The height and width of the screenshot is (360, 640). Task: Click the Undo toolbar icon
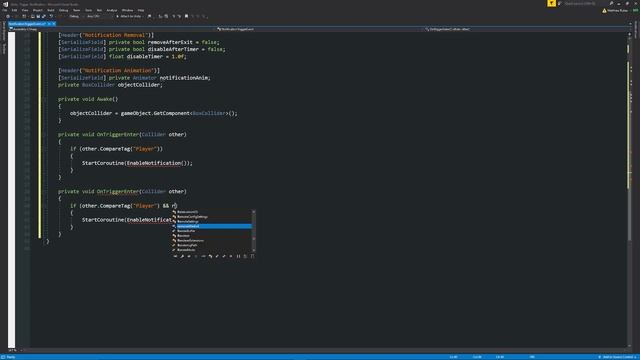point(51,16)
